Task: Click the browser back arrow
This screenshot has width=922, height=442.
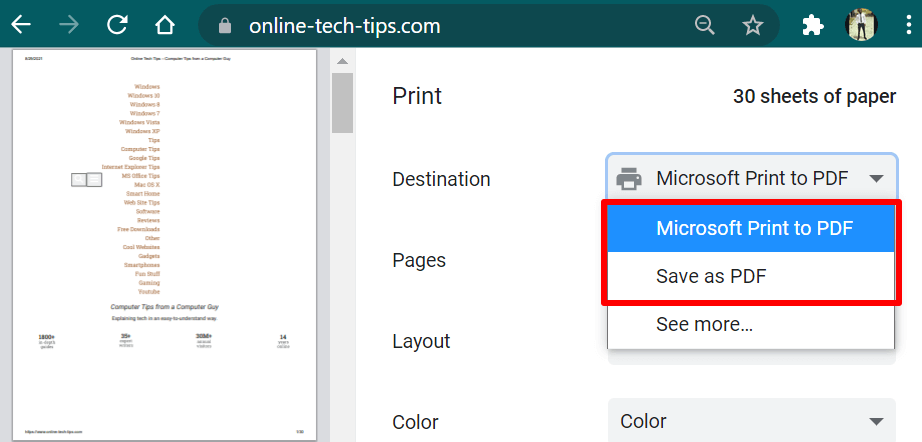Action: click(x=21, y=25)
